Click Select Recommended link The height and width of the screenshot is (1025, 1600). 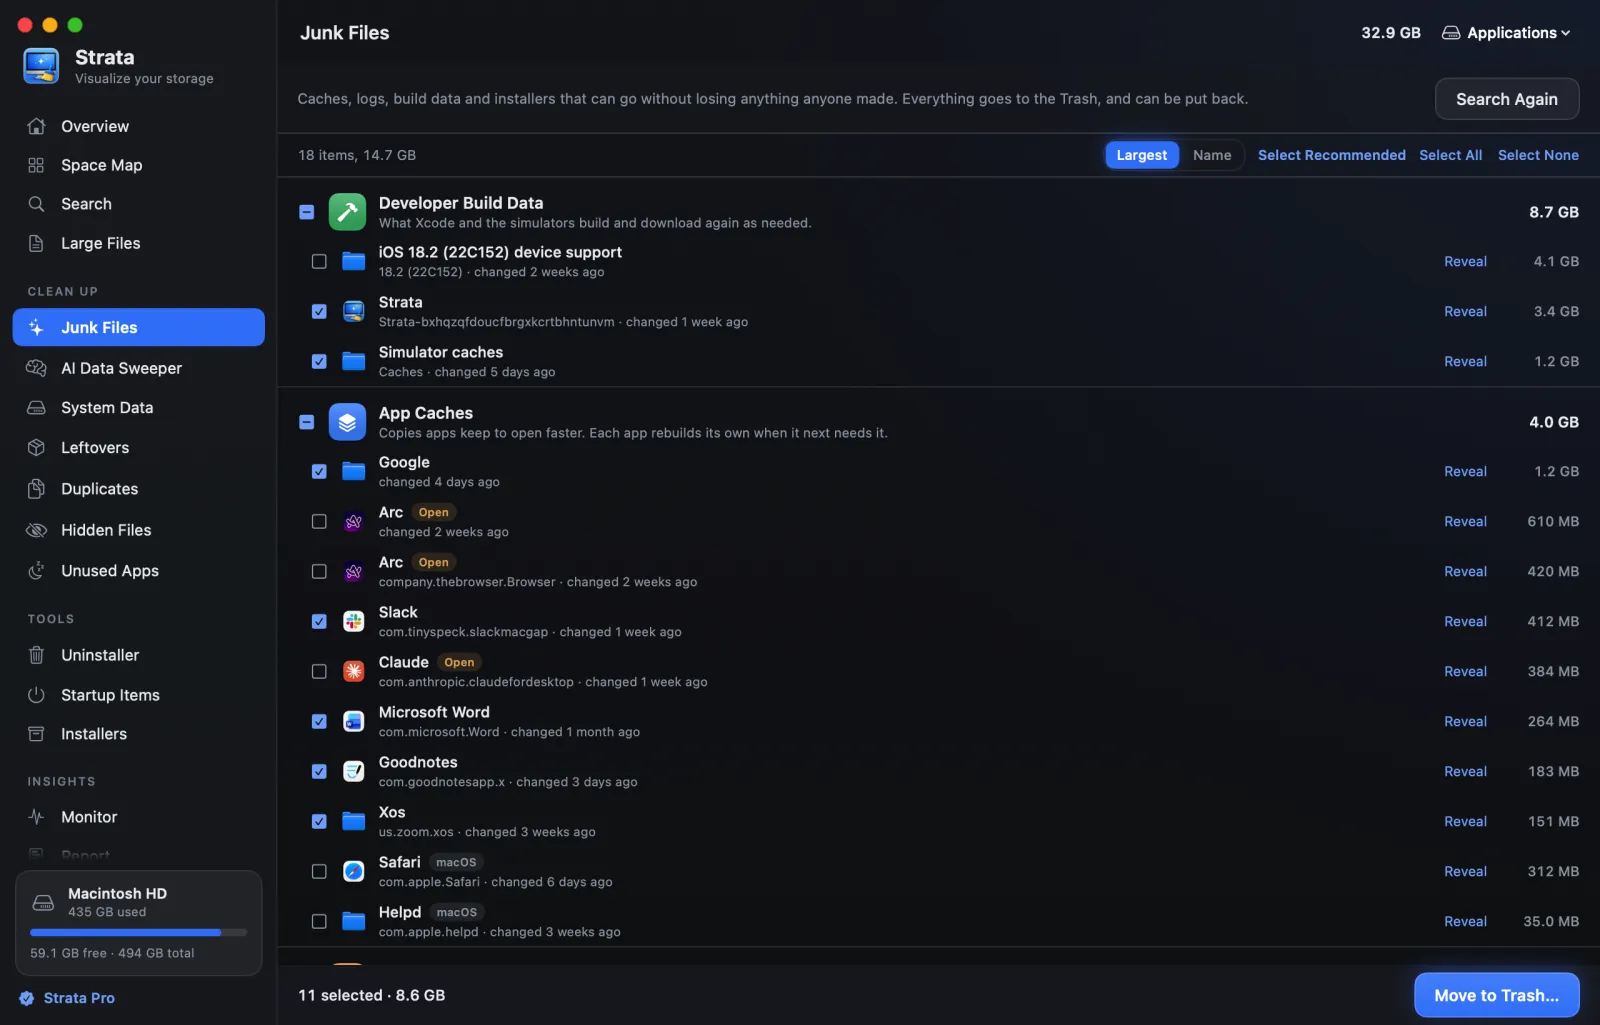coord(1332,155)
